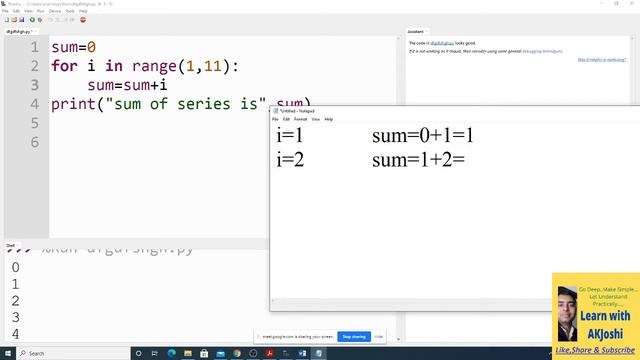Open Thonny Run menu
Viewport: 640px width, 360px height.
[40, 11]
